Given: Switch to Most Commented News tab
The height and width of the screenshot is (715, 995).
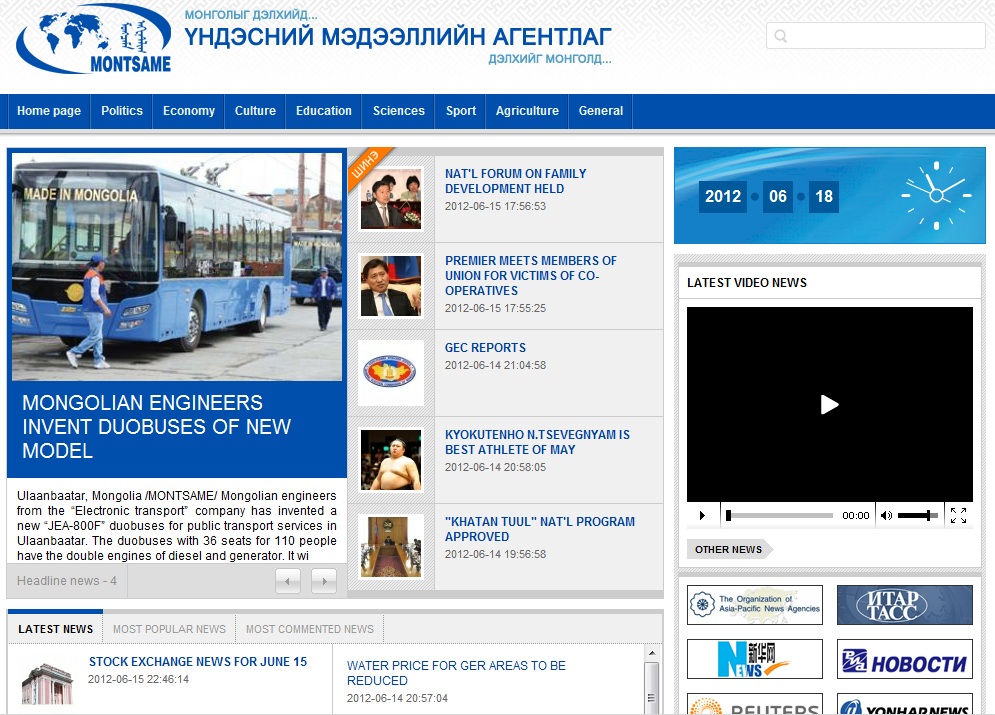Looking at the screenshot, I should pyautogui.click(x=310, y=629).
